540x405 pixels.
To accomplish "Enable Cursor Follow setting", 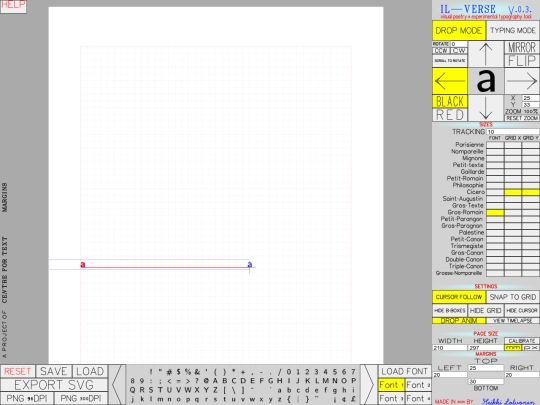I will tap(459, 297).
